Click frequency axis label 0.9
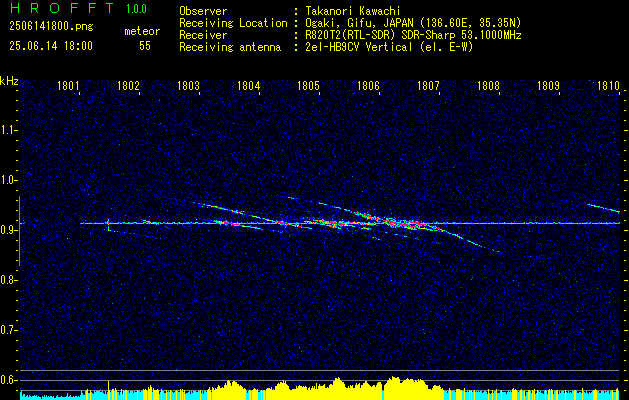629x400 pixels. click(9, 230)
